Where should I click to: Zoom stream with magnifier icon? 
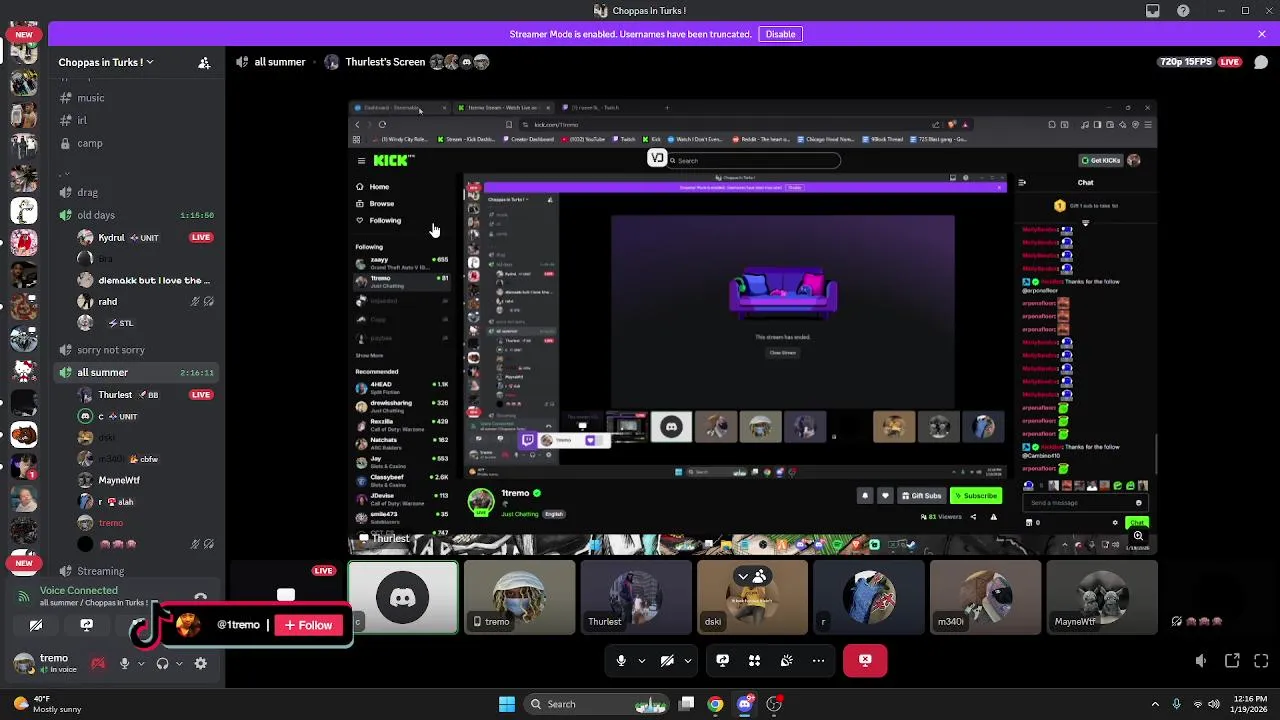(x=1138, y=536)
